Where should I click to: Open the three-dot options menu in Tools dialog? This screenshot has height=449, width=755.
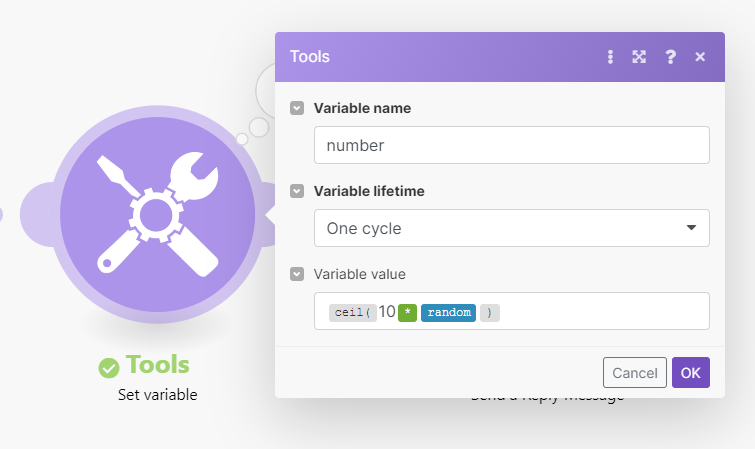point(610,57)
